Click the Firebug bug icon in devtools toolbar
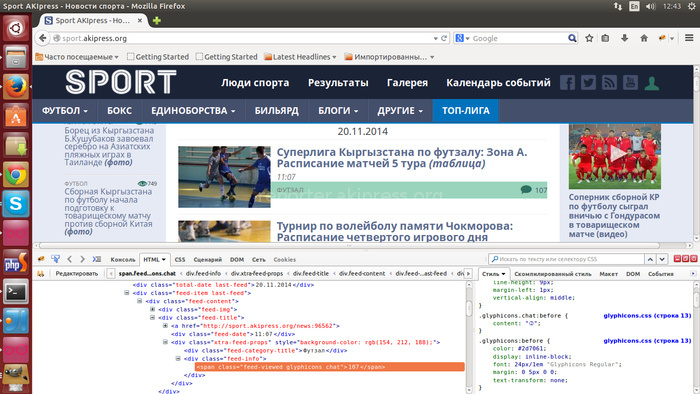This screenshot has height=394, width=700. pos(41,259)
